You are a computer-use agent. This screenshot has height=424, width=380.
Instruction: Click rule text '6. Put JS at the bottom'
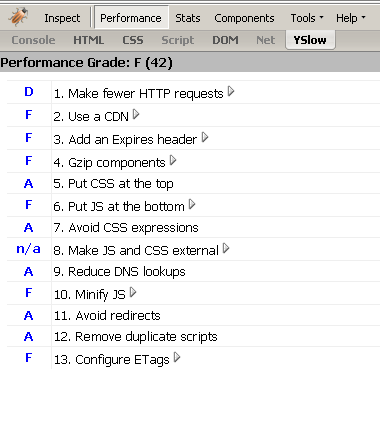119,207
